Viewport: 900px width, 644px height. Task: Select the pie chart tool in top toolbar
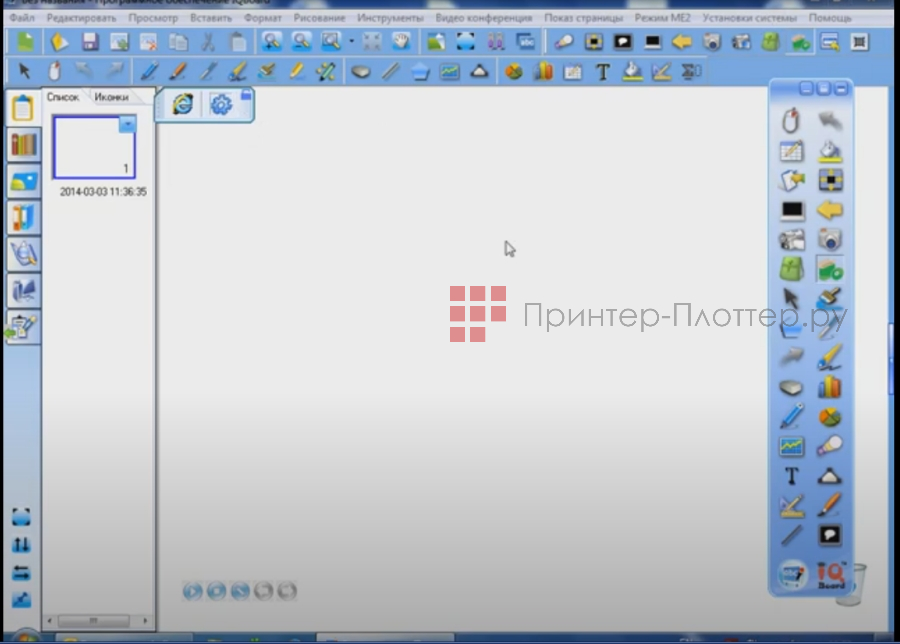(514, 72)
